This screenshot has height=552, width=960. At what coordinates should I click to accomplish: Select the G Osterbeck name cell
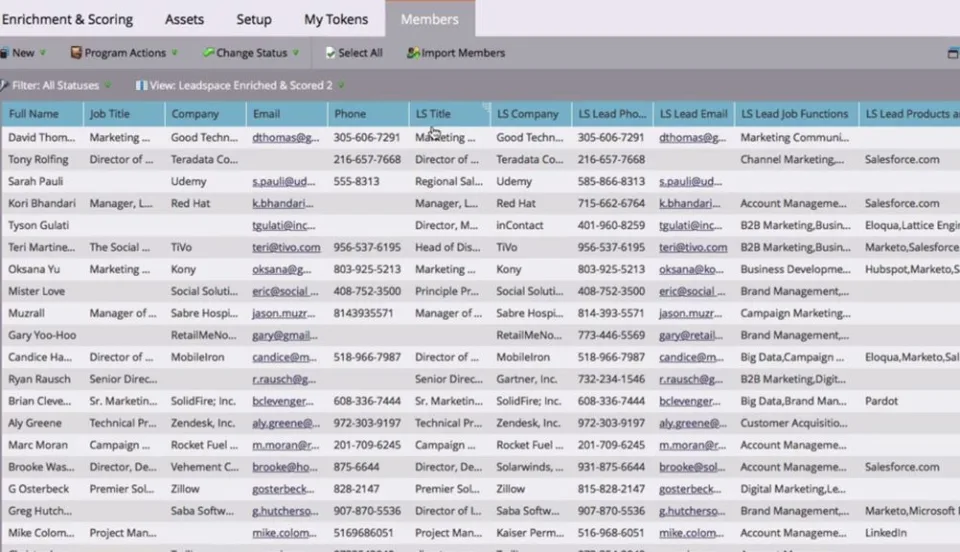pyautogui.click(x=39, y=489)
